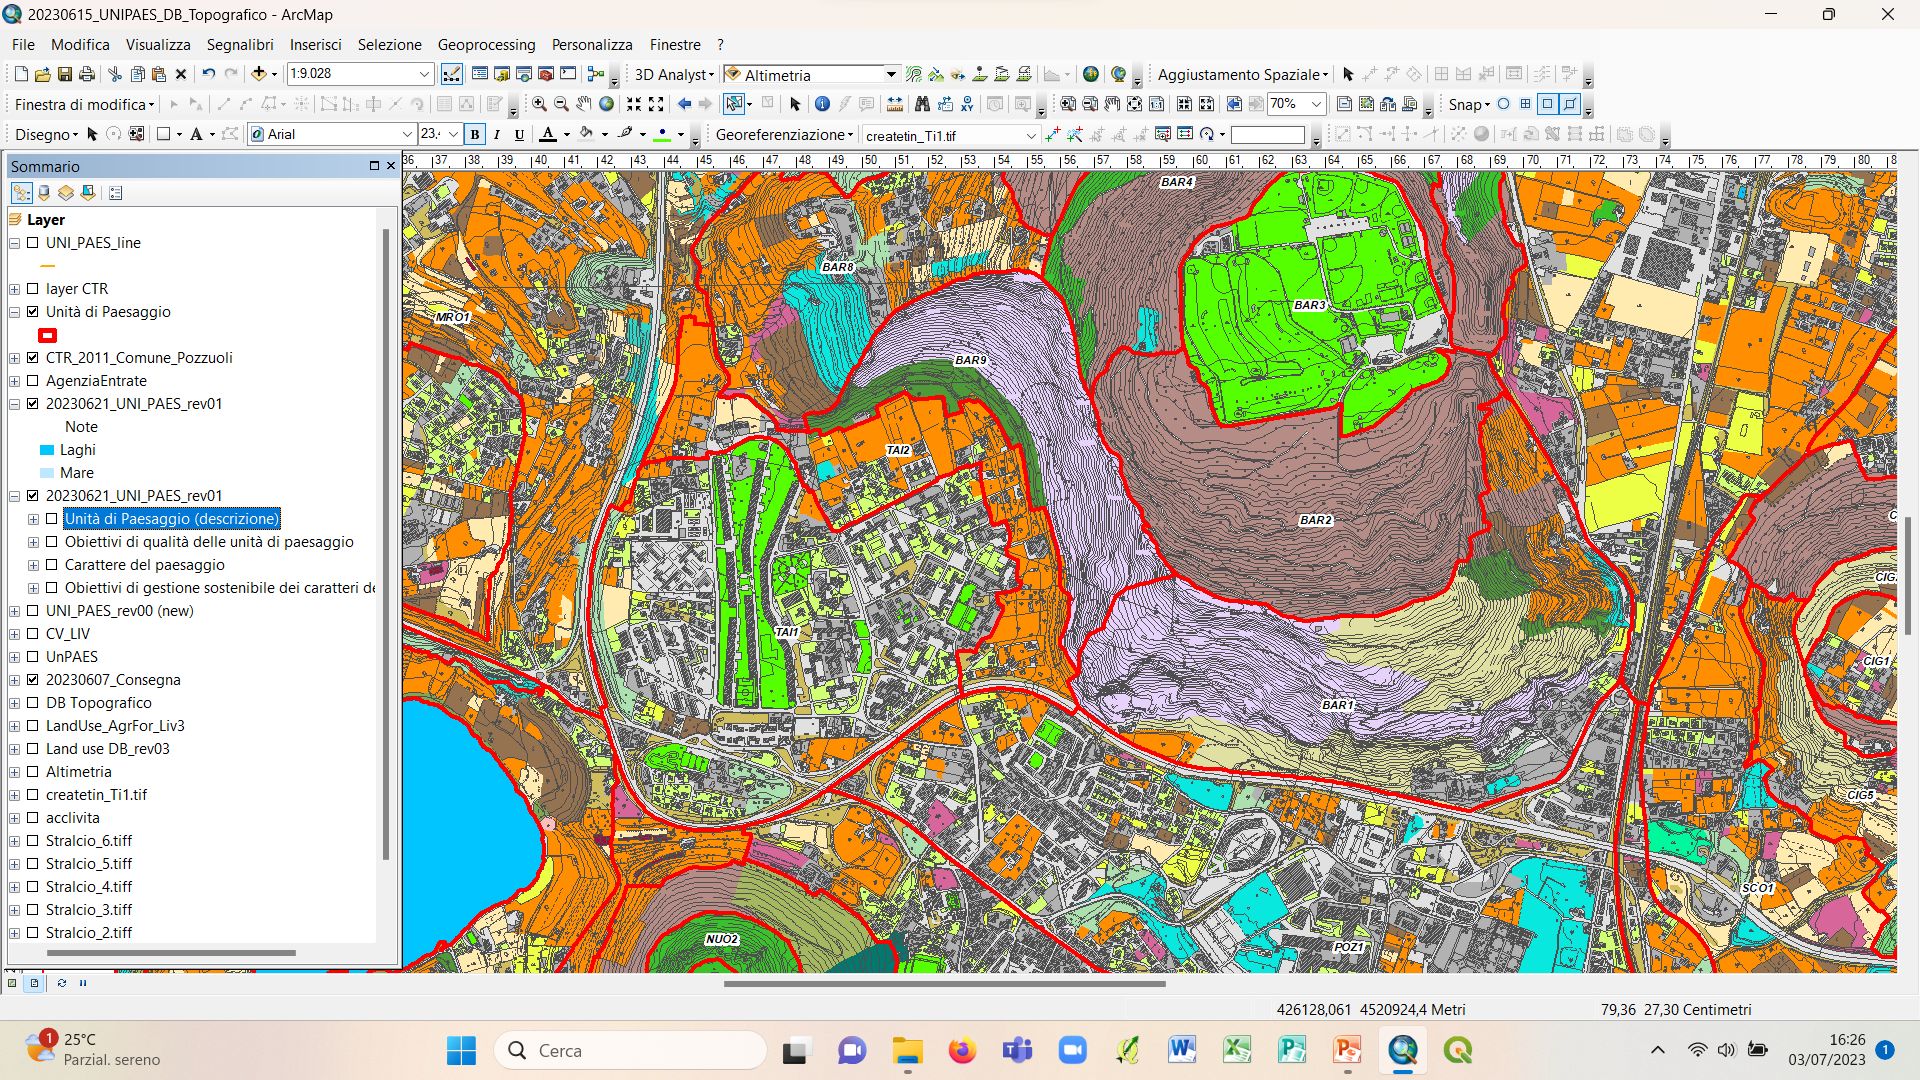Screen dimensions: 1920x1080
Task: Open the Aggiustamento Spaziale menu
Action: tap(1243, 74)
